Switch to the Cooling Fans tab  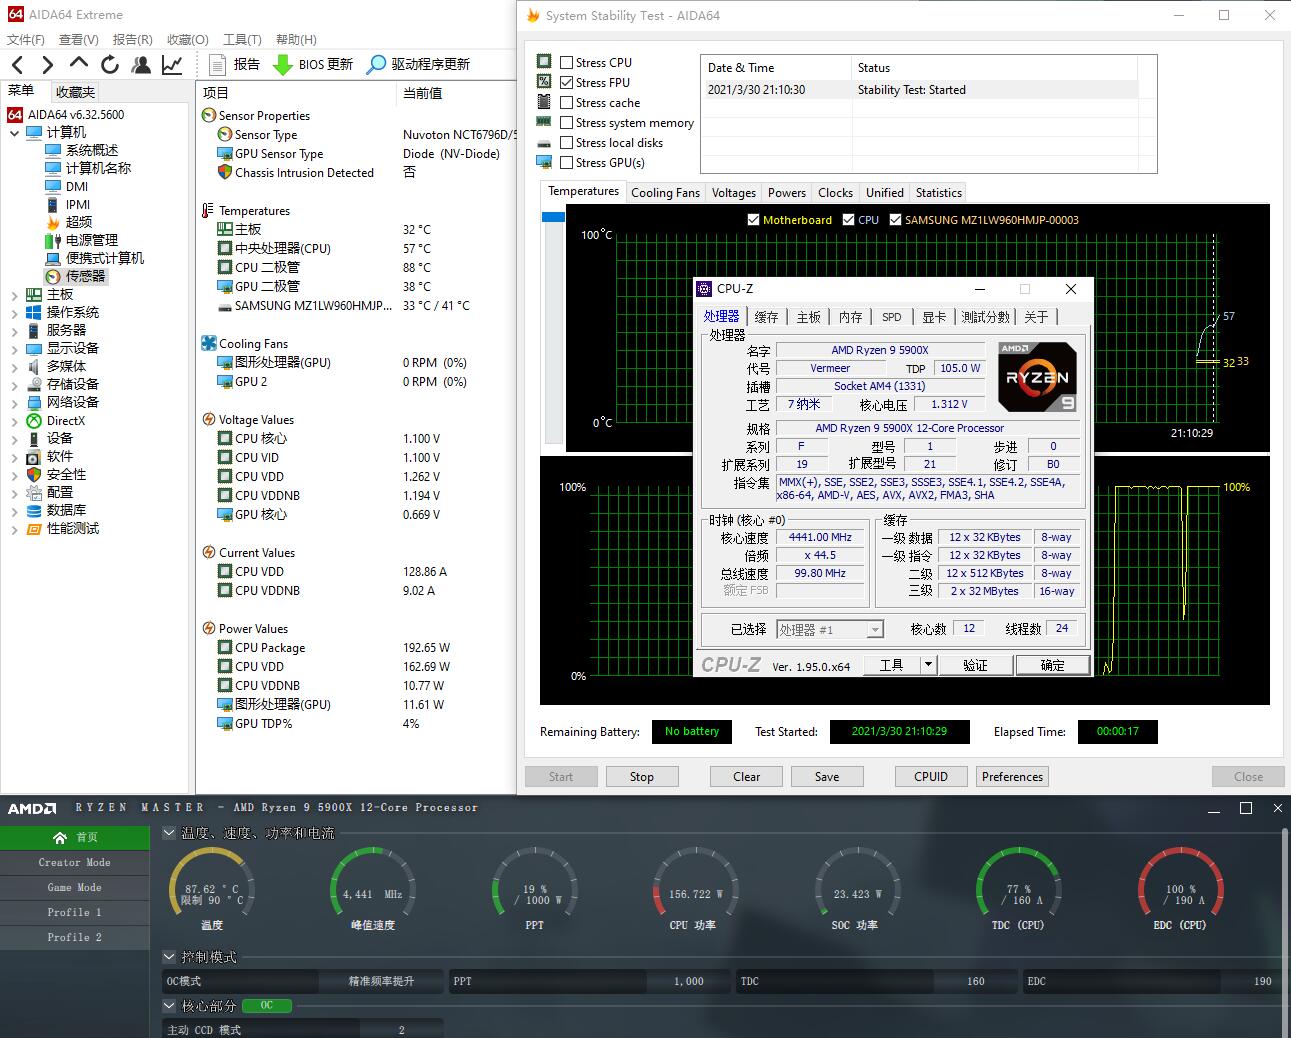[x=665, y=193]
